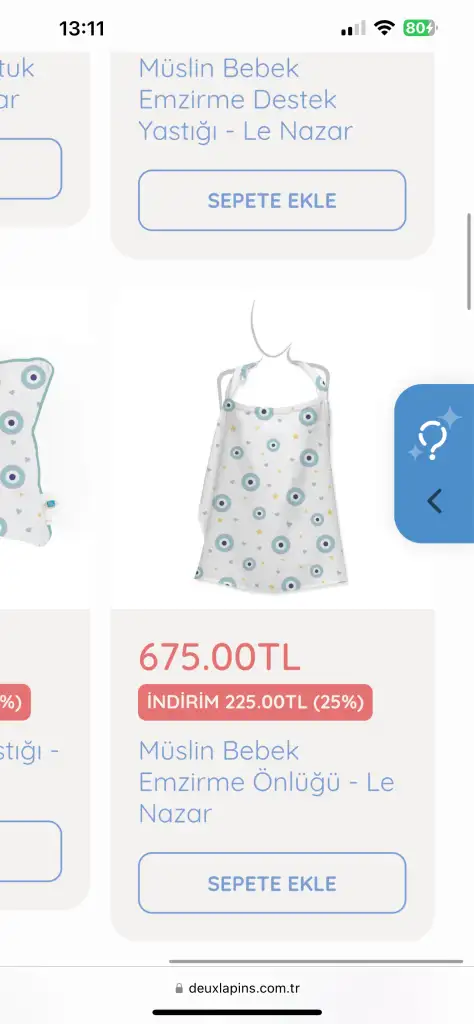Tap the lock icon beside deuxlapins.com.tr

pos(180,989)
